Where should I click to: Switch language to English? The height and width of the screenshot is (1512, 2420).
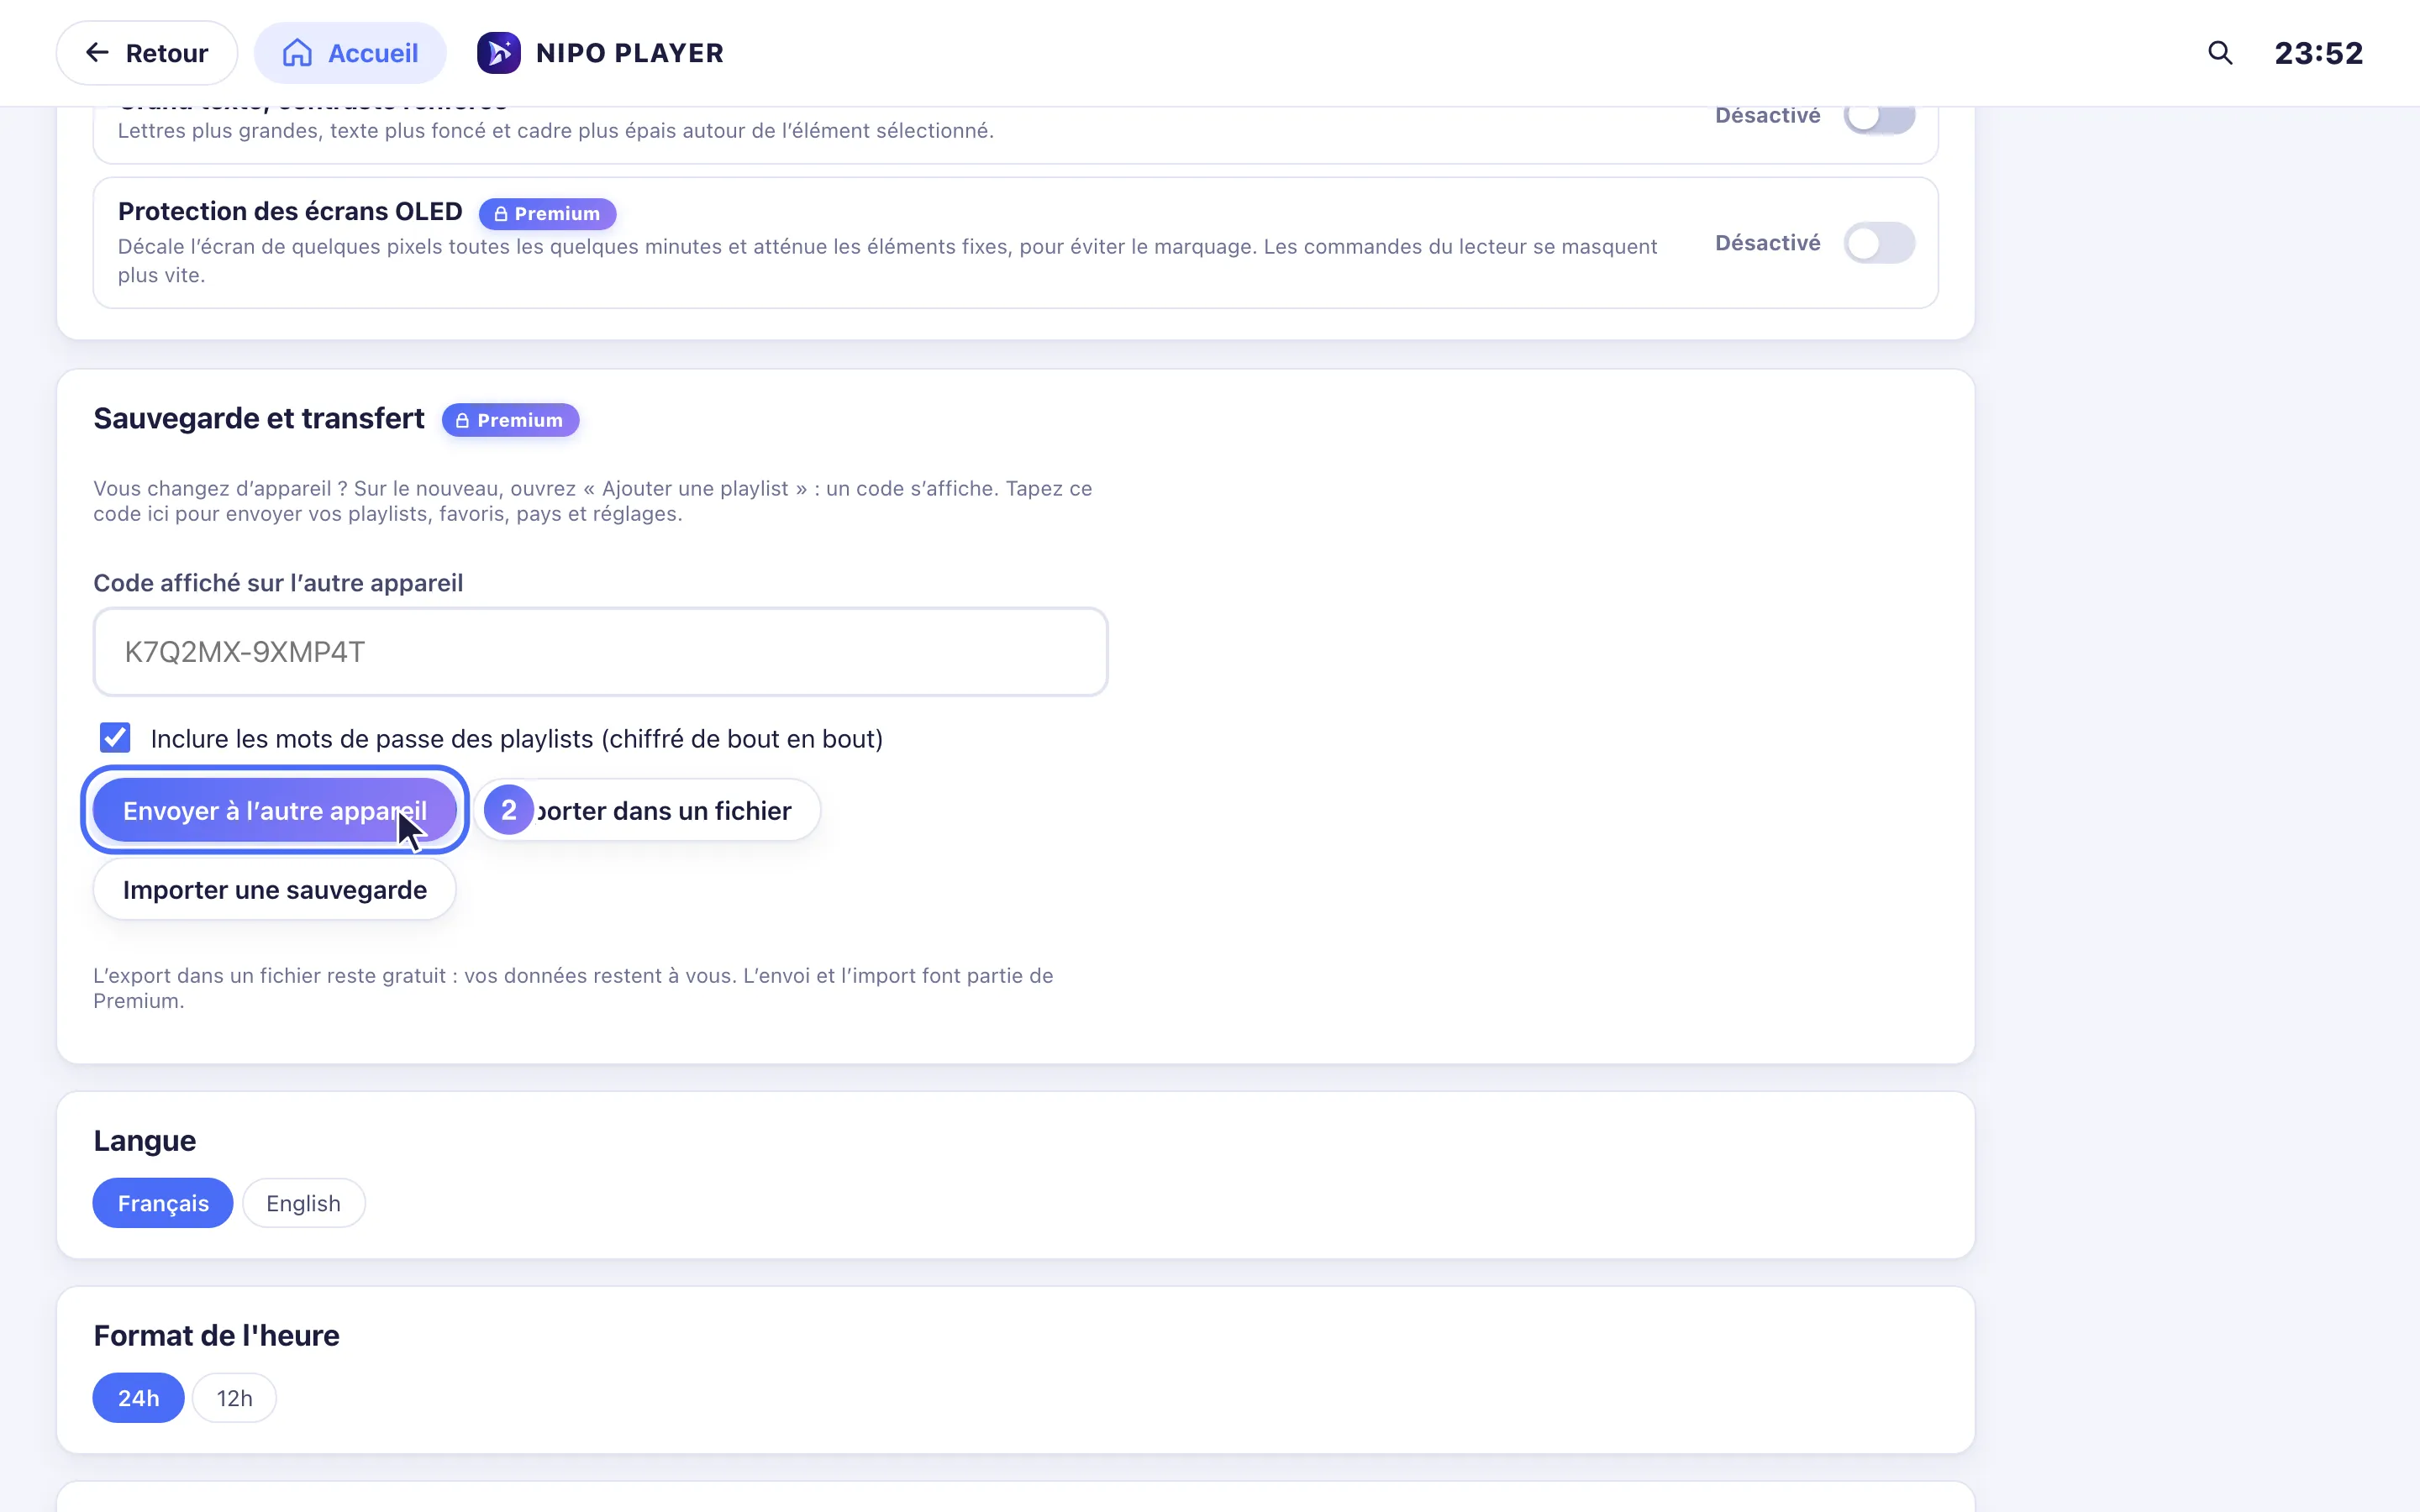[303, 1203]
